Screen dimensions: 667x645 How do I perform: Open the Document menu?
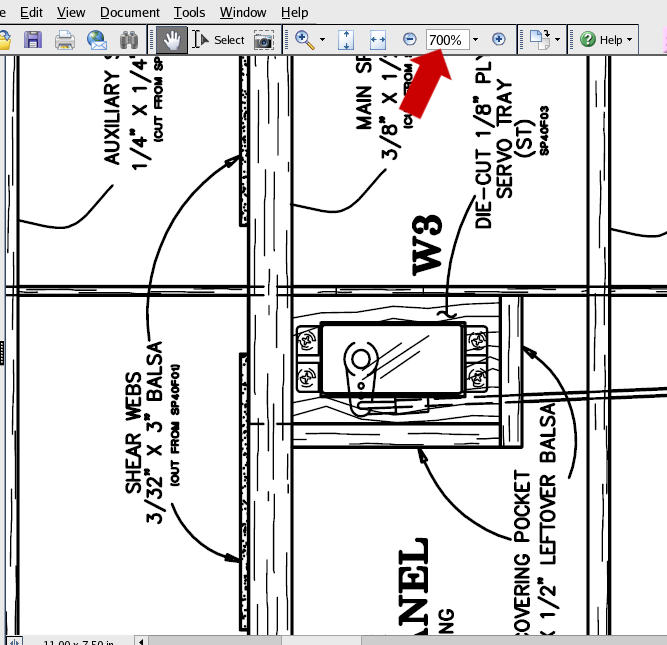(130, 12)
